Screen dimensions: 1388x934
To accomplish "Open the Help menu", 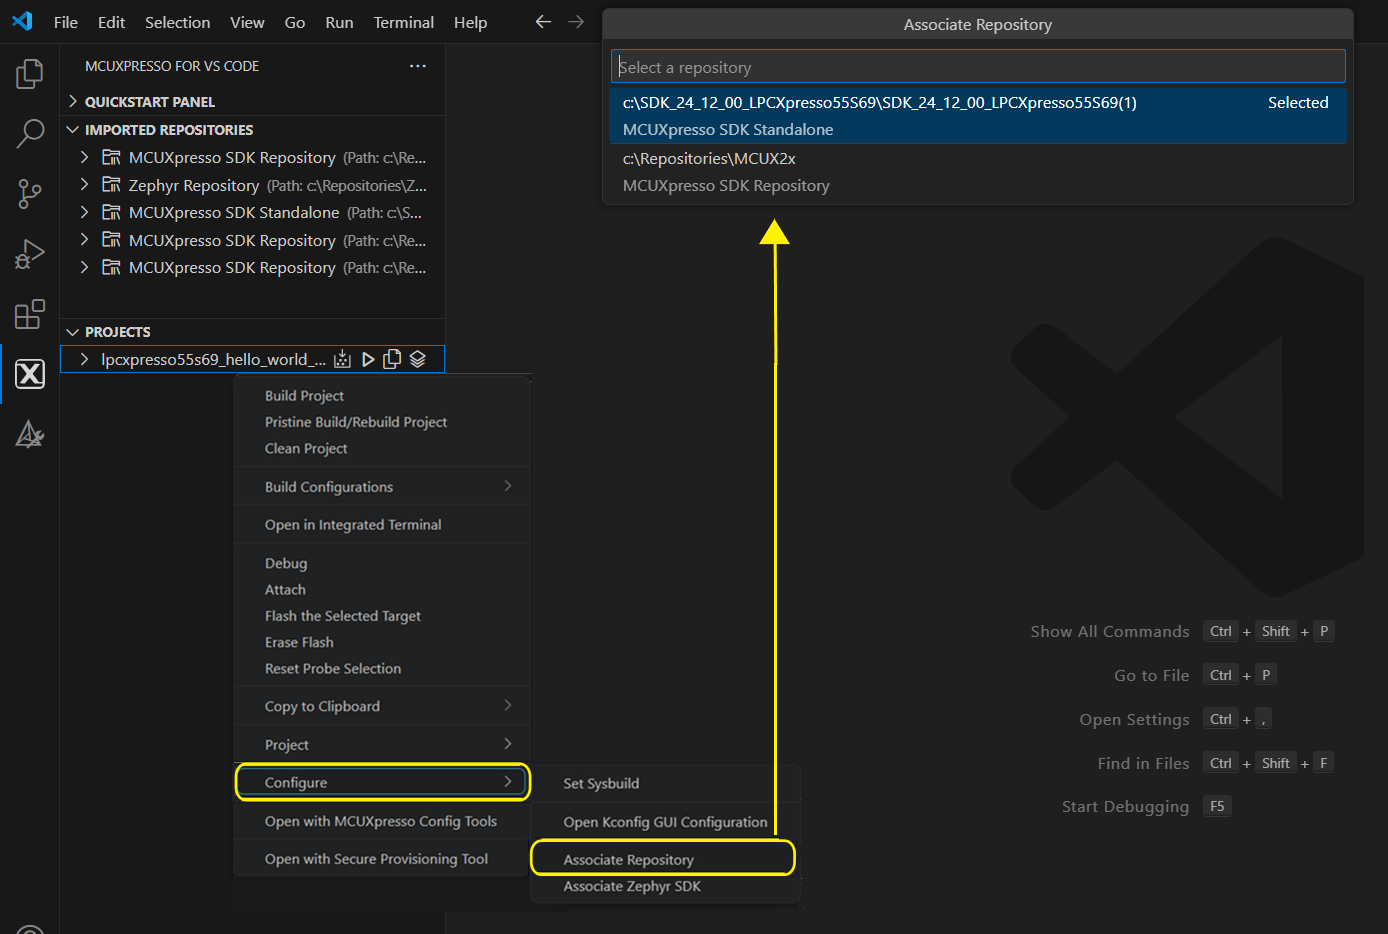I will [470, 22].
